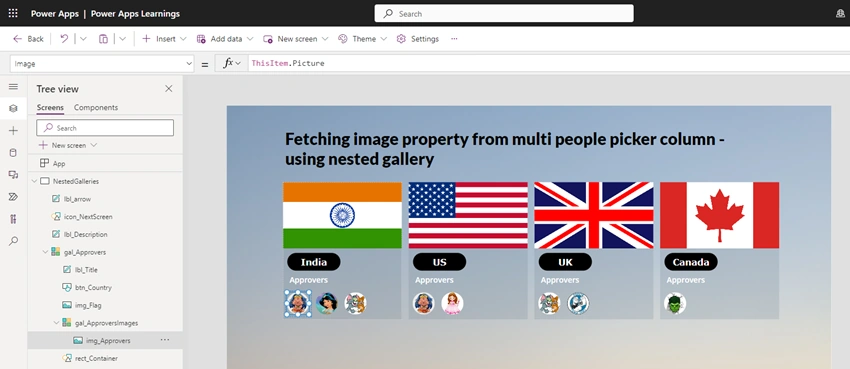Open the Variables tools icon in sidebar
Image resolution: width=850 pixels, height=369 pixels.
tap(14, 219)
